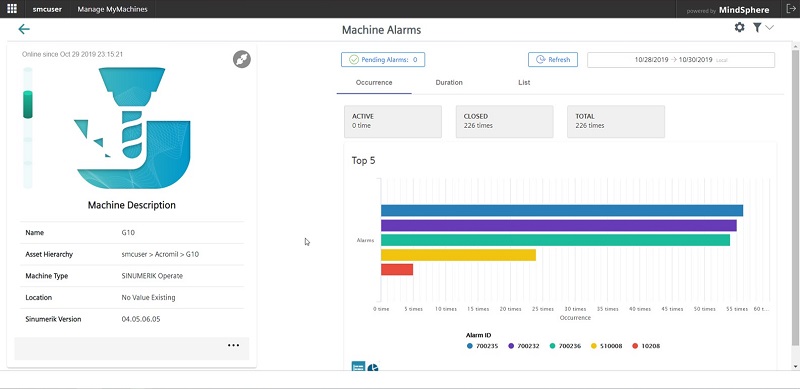Click the machine status level indicator
Screen dimensions: 800x389
click(x=28, y=128)
